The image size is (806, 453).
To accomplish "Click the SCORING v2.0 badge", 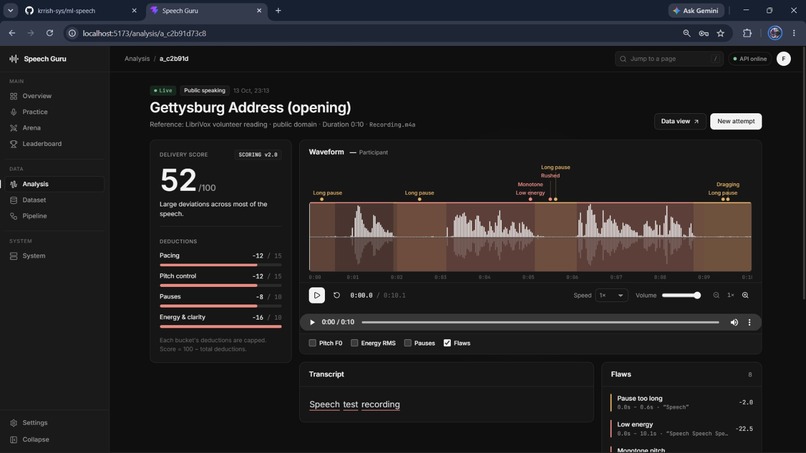I will (x=258, y=155).
